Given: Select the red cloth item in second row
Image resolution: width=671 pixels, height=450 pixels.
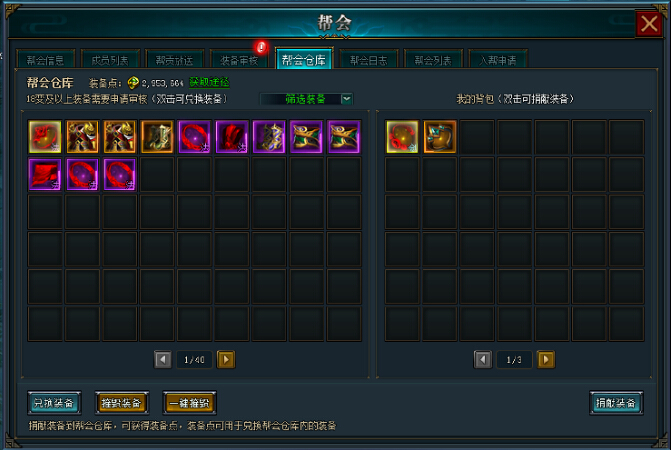Looking at the screenshot, I should point(45,174).
